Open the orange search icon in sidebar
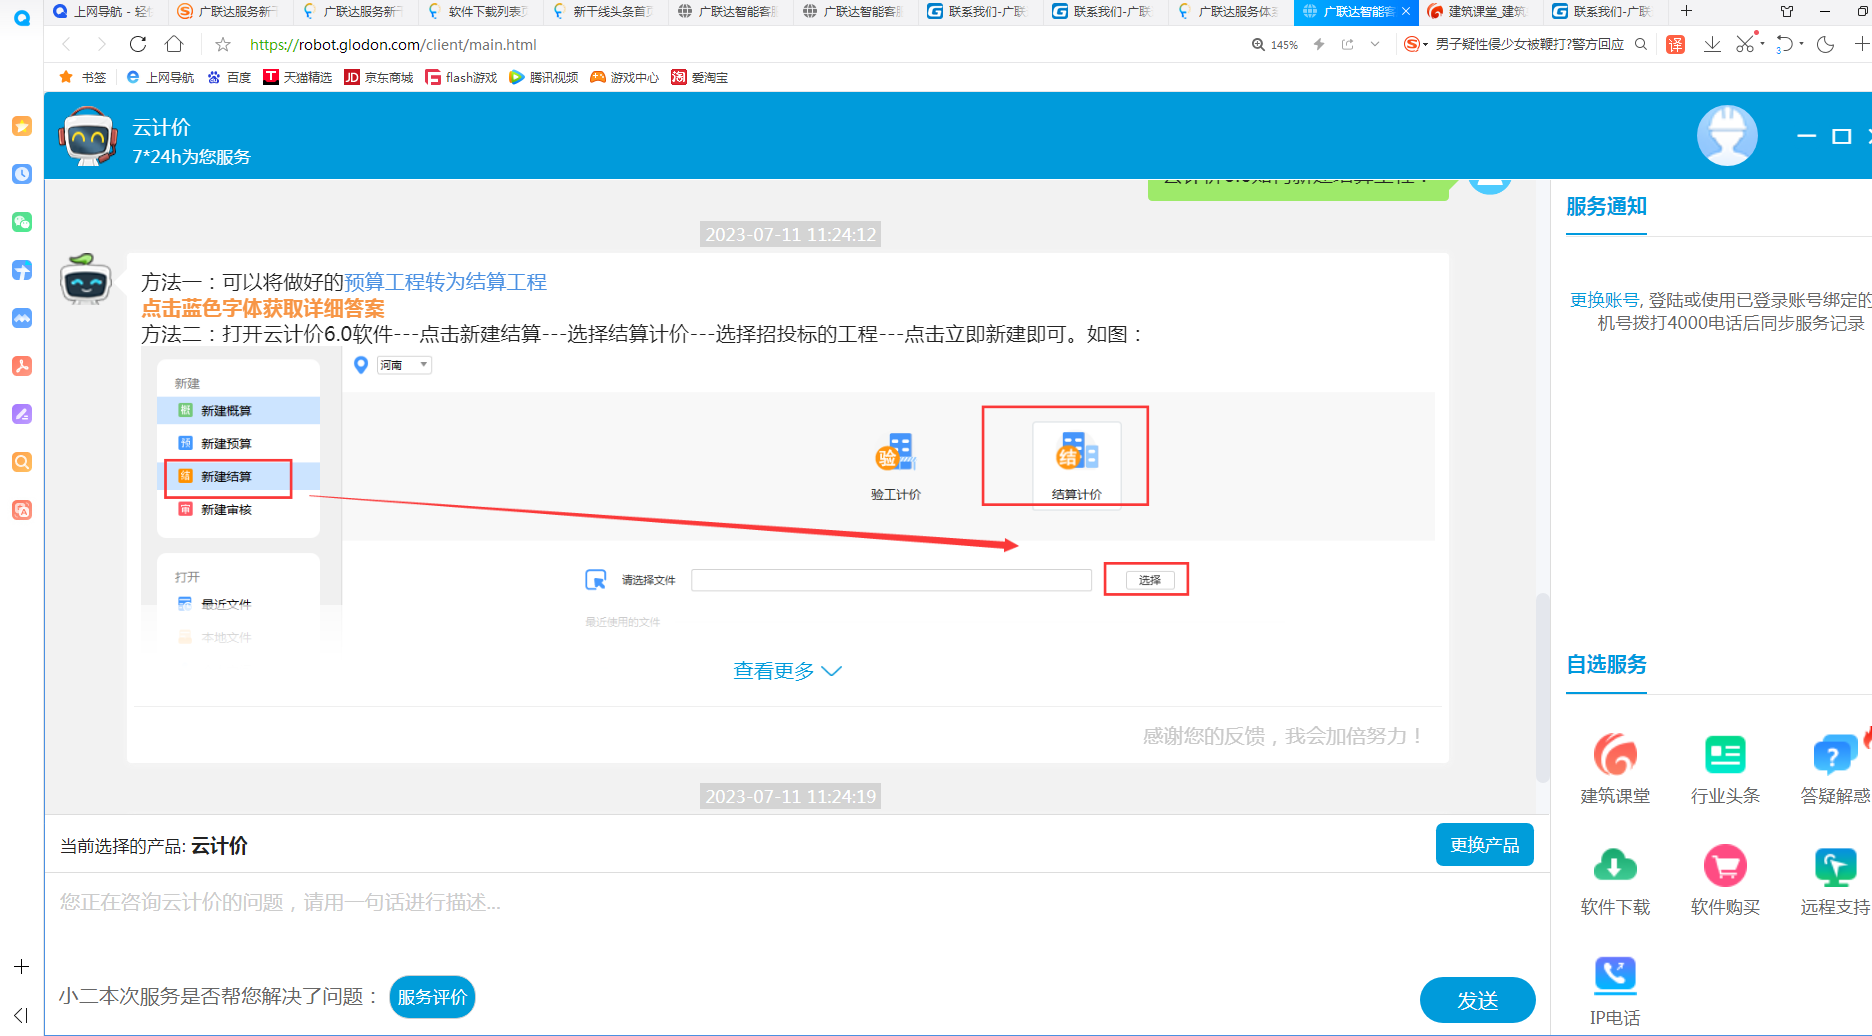This screenshot has width=1872, height=1036. (x=21, y=462)
